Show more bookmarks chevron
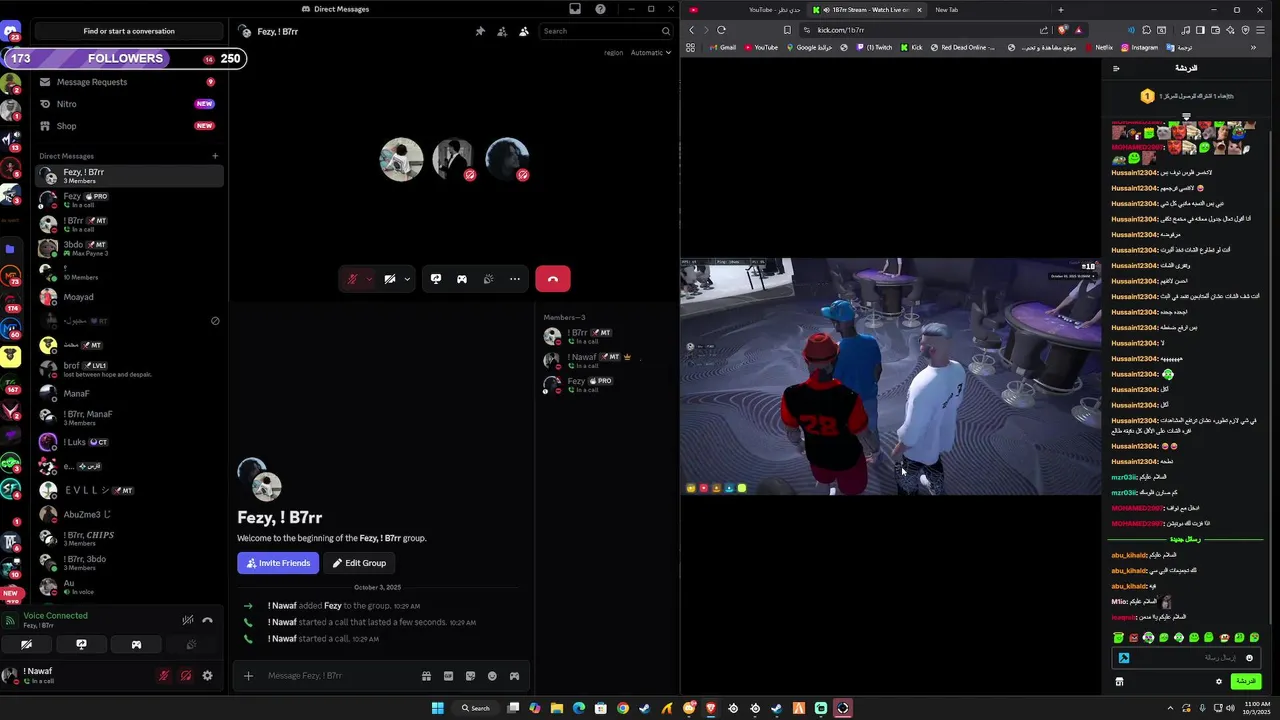Screen dimensions: 1280x720 click(1253, 47)
